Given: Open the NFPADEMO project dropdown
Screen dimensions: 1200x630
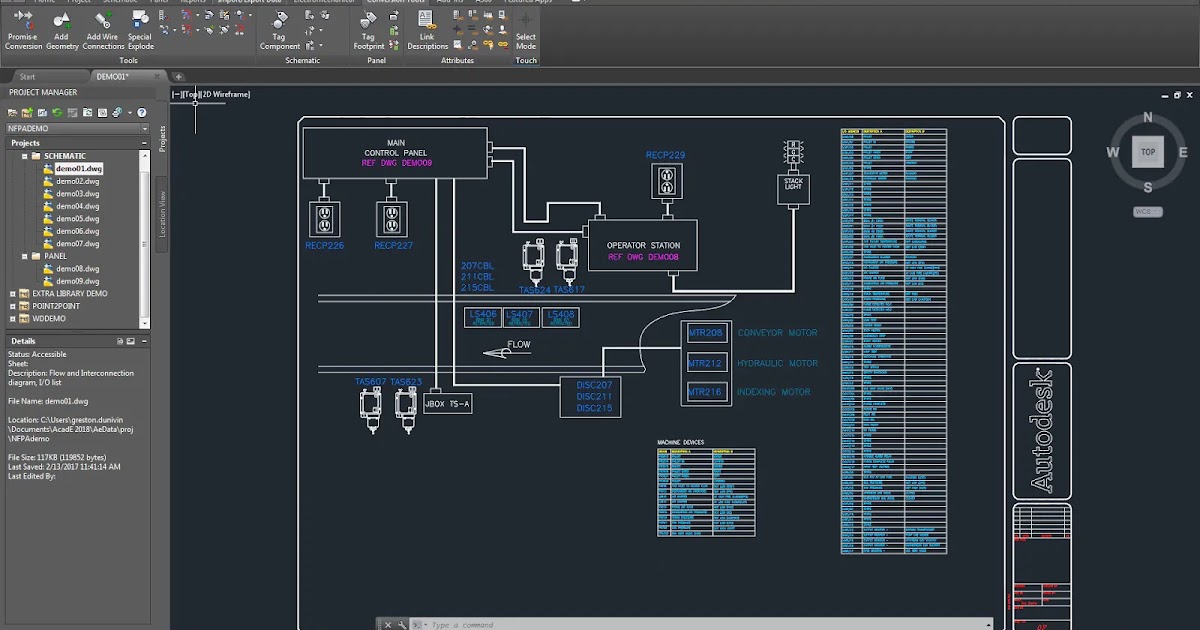Looking at the screenshot, I should point(144,128).
